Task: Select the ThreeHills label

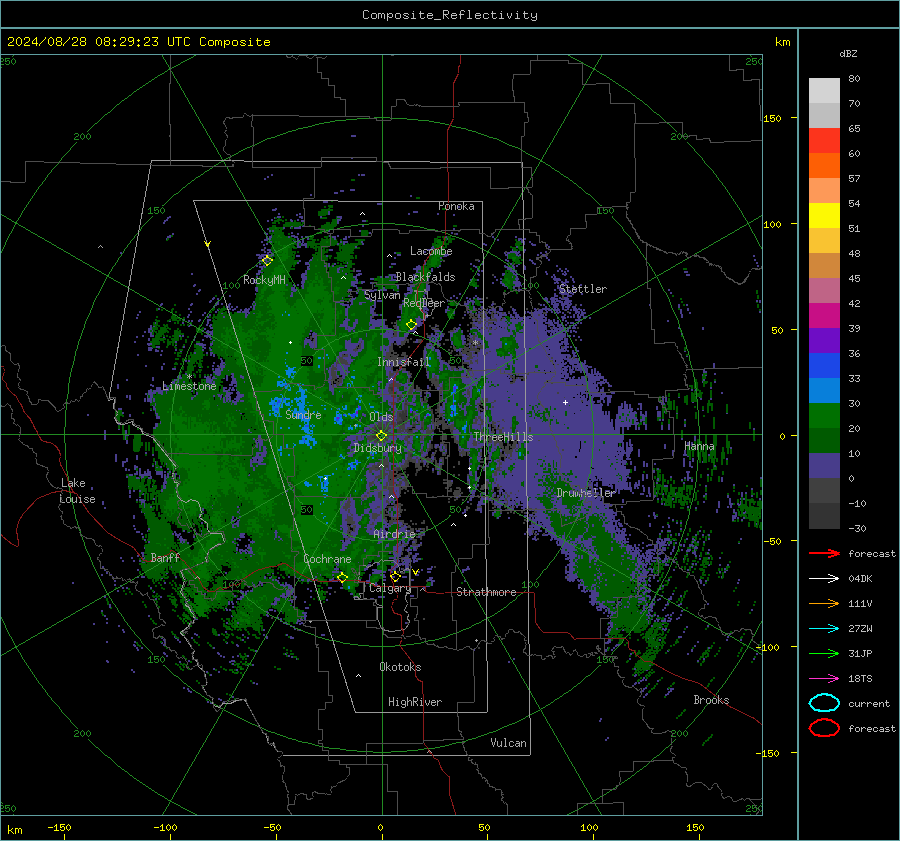Action: click(503, 437)
